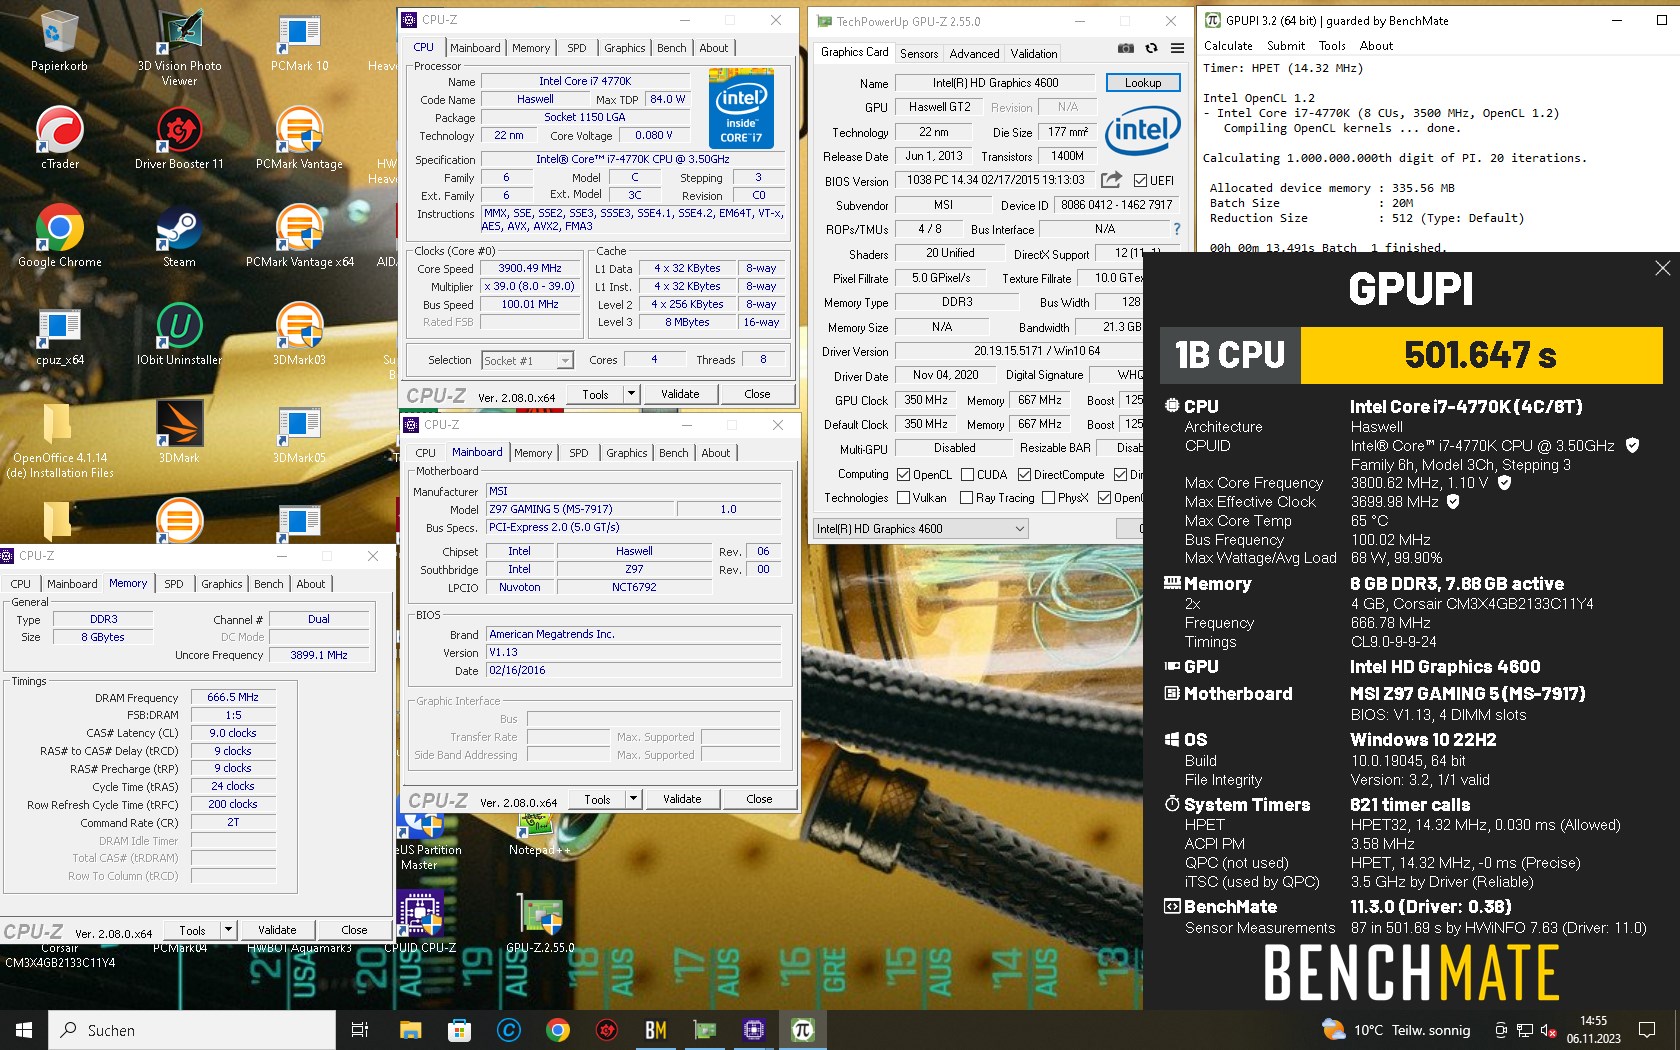The image size is (1680, 1050).
Task: Open the PCMark Vantage desktop icon
Action: [x=299, y=138]
